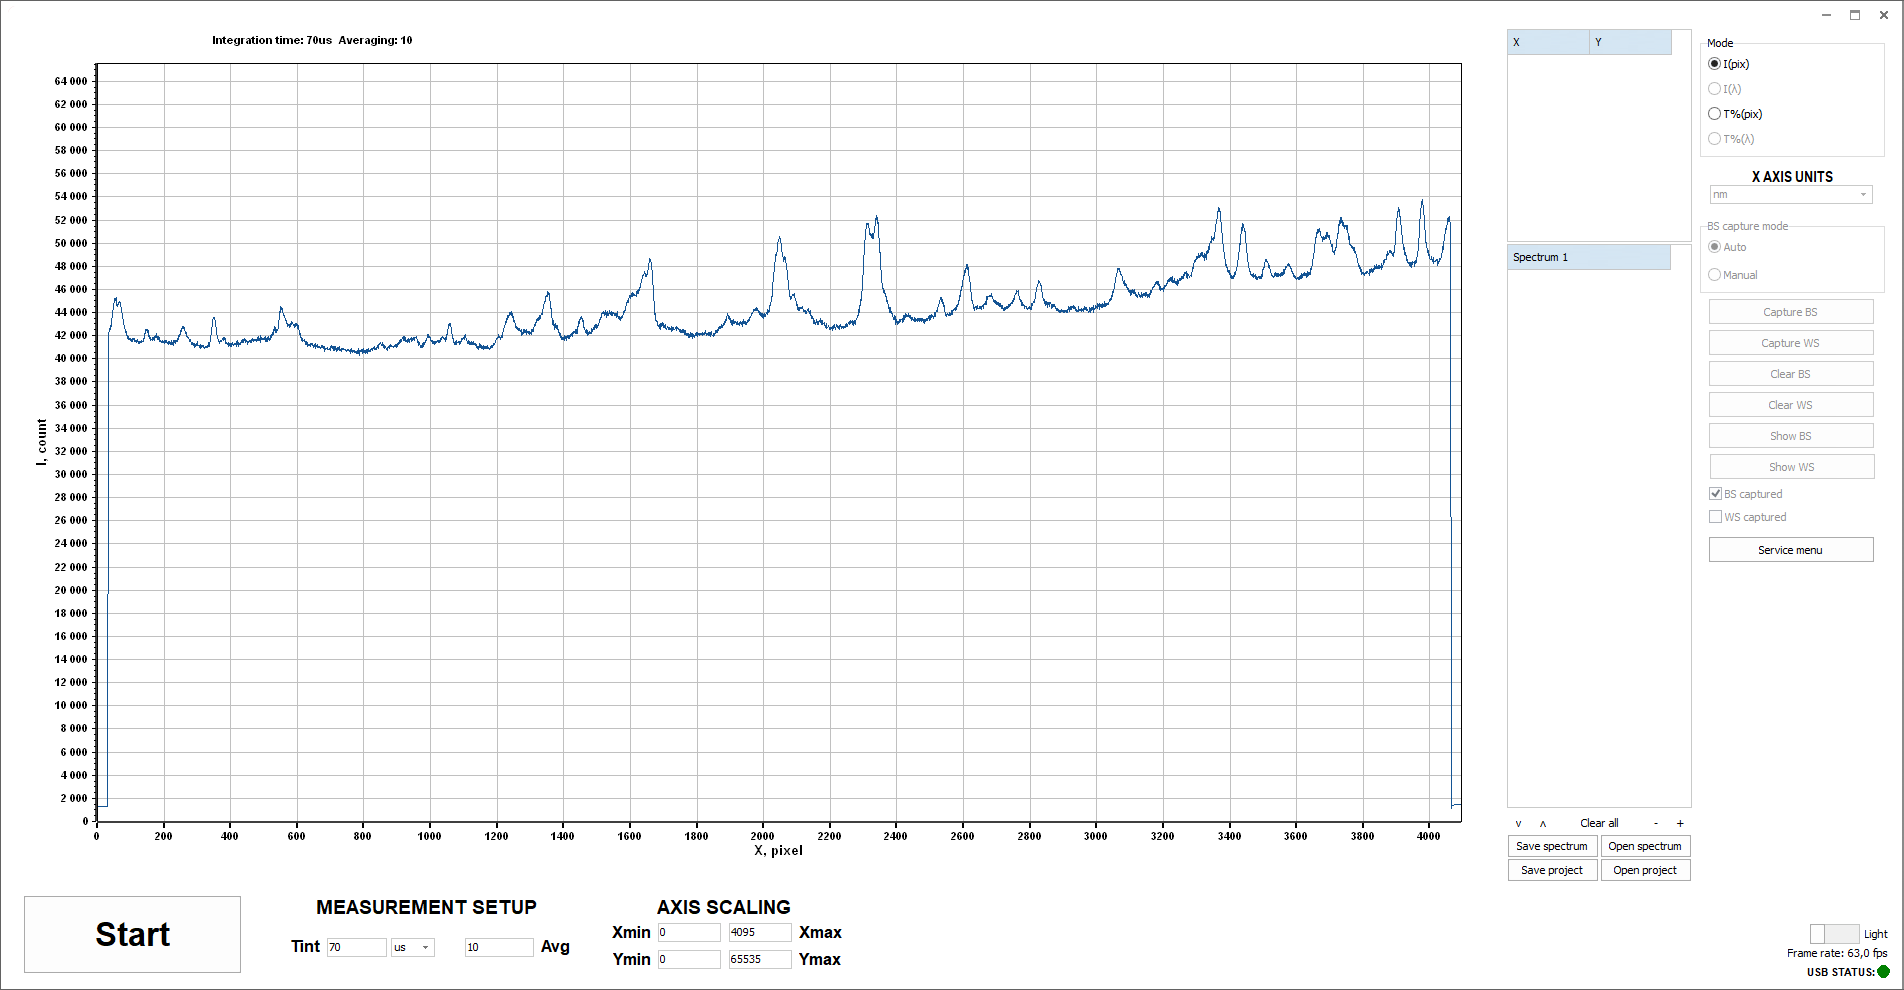Expand the Tint time unit dropdown

pyautogui.click(x=413, y=947)
